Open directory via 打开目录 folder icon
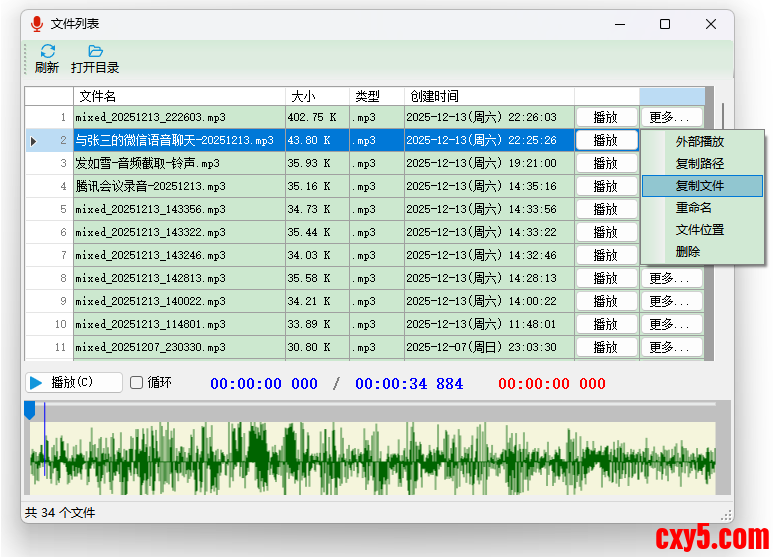The image size is (774, 557). (x=95, y=52)
